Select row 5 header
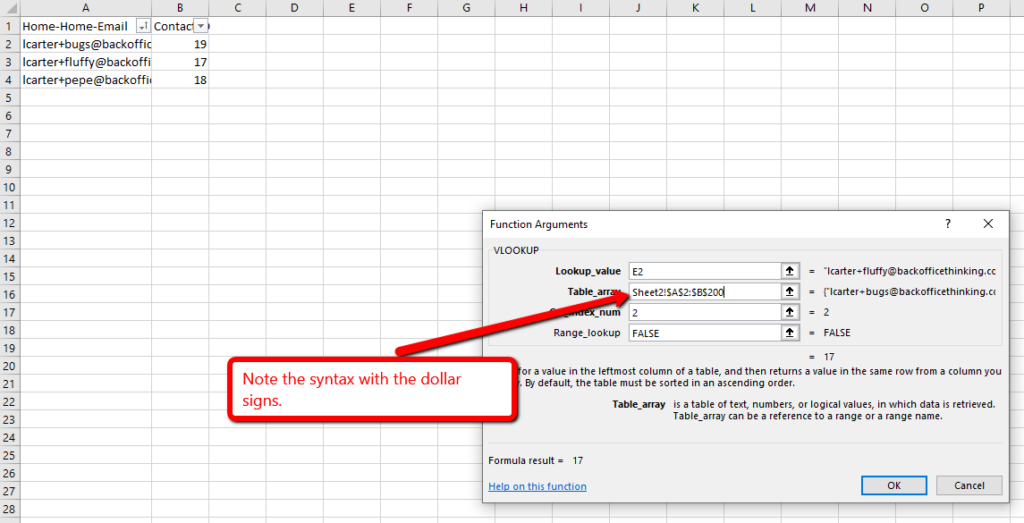This screenshot has height=523, width=1024. [x=10, y=97]
